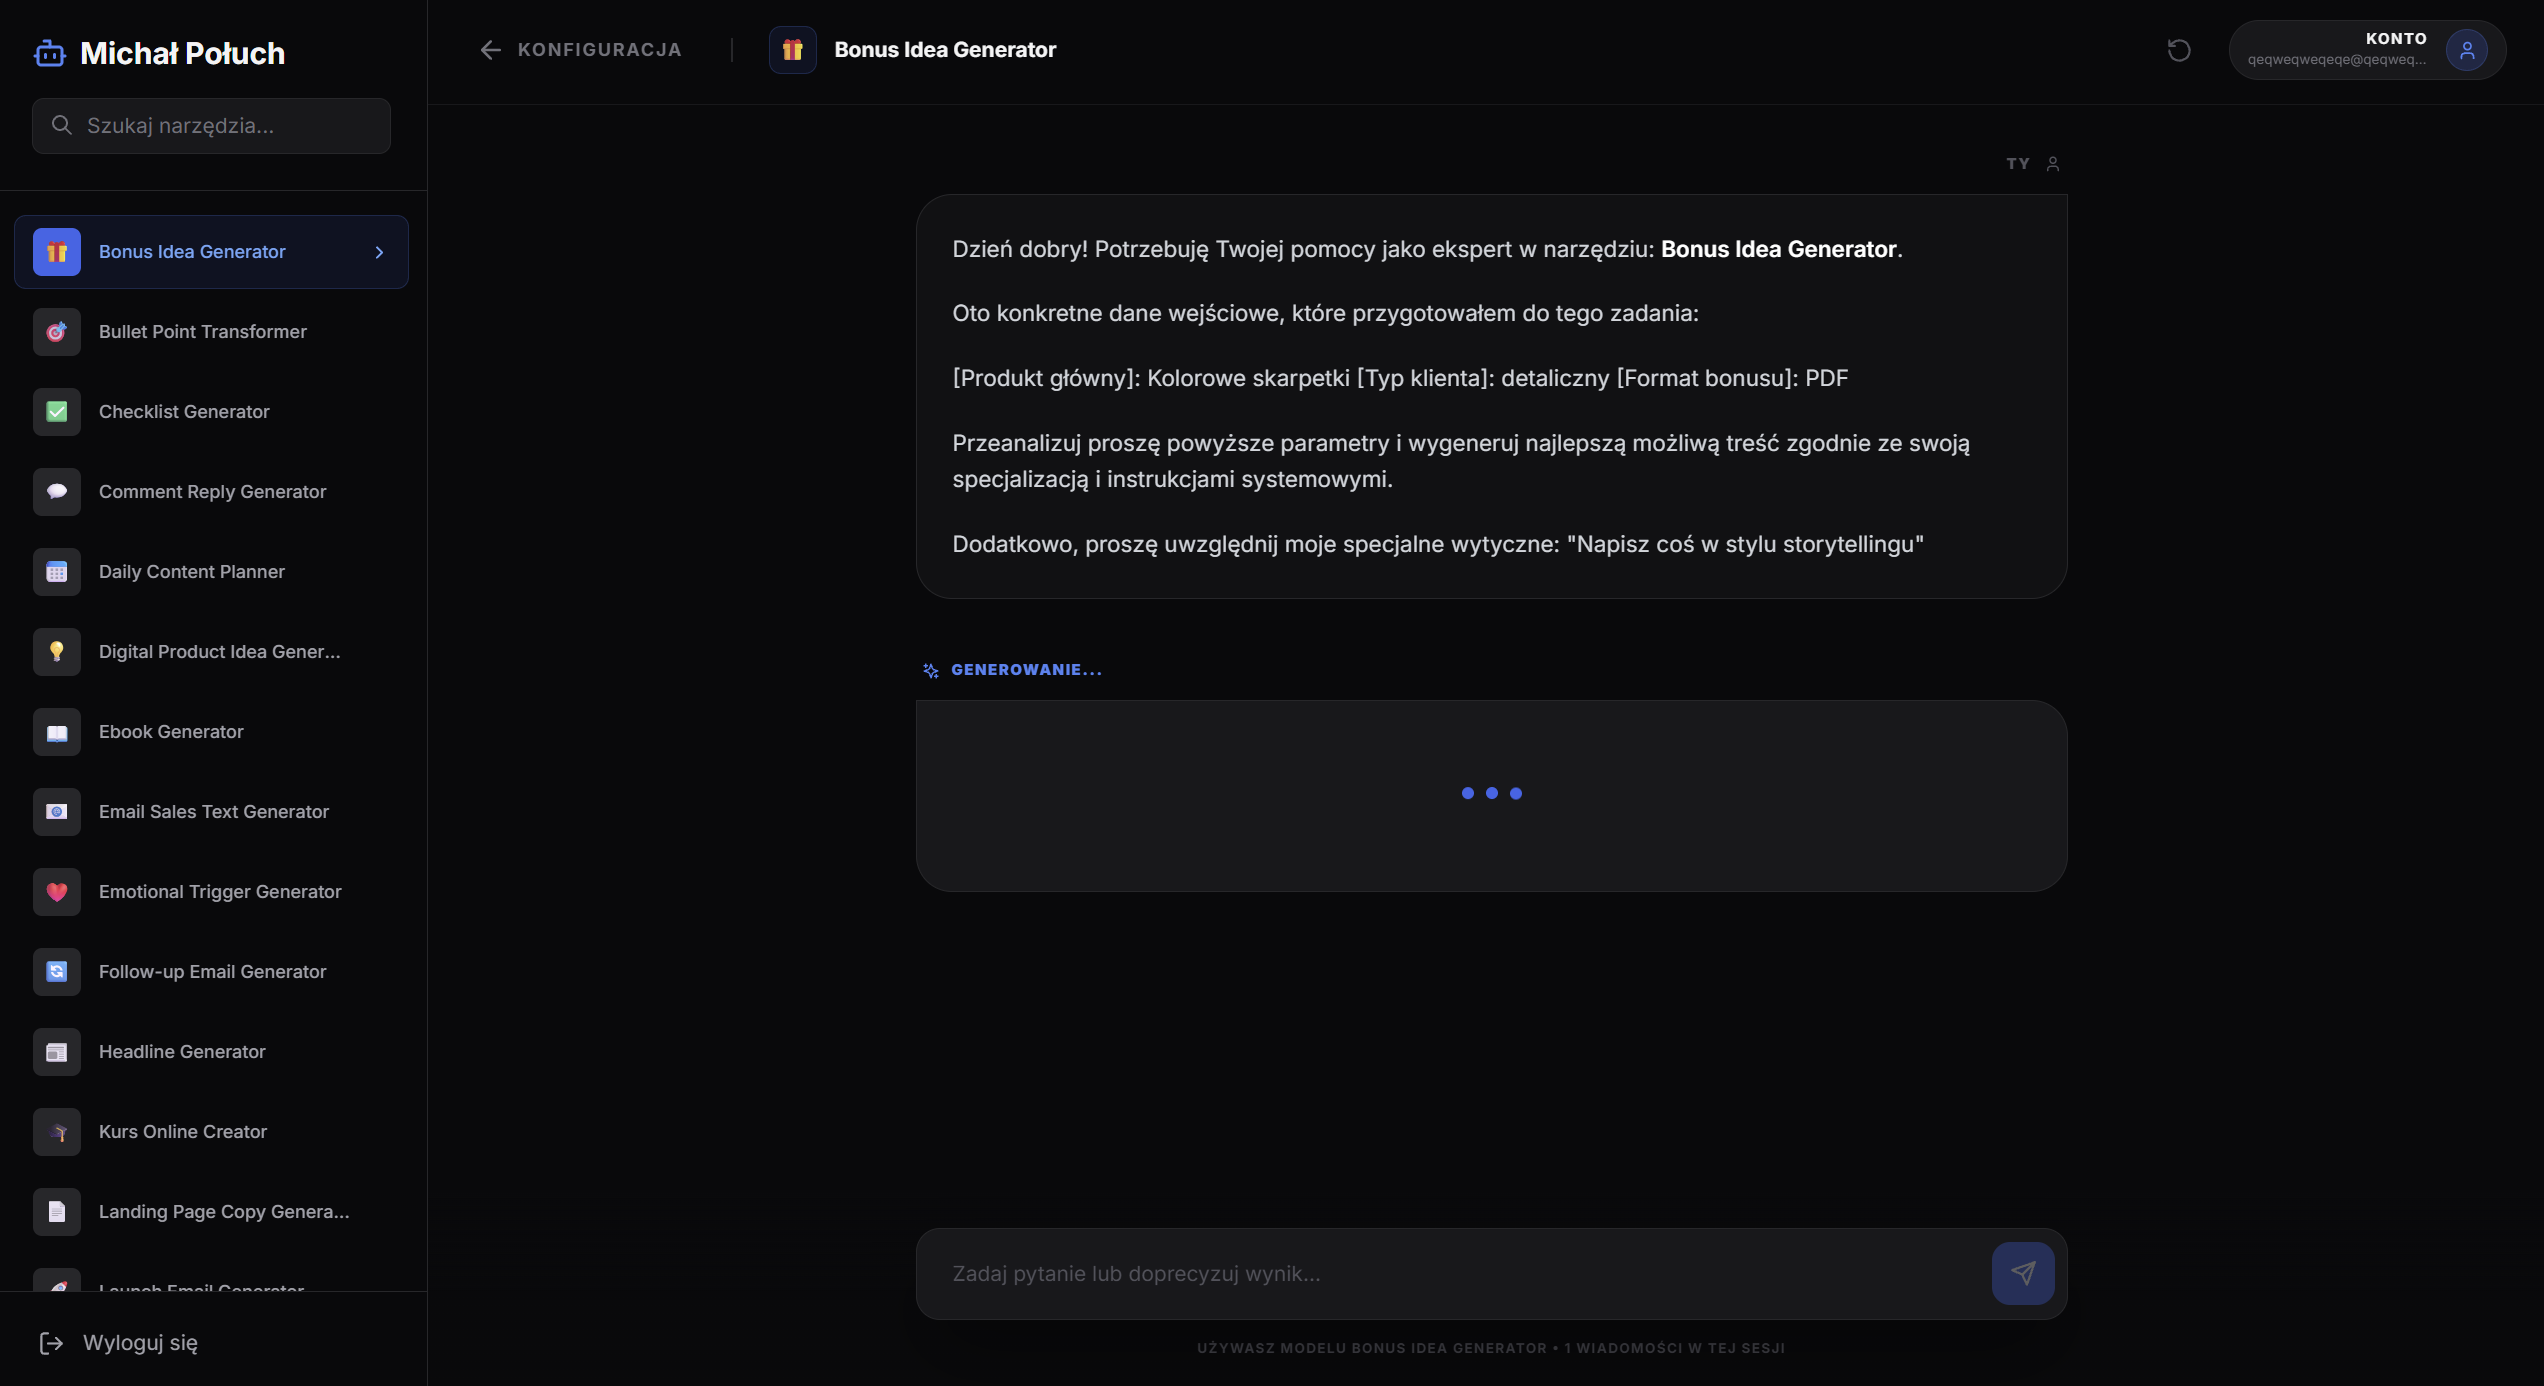Click the three loading dots in response box

click(1491, 793)
